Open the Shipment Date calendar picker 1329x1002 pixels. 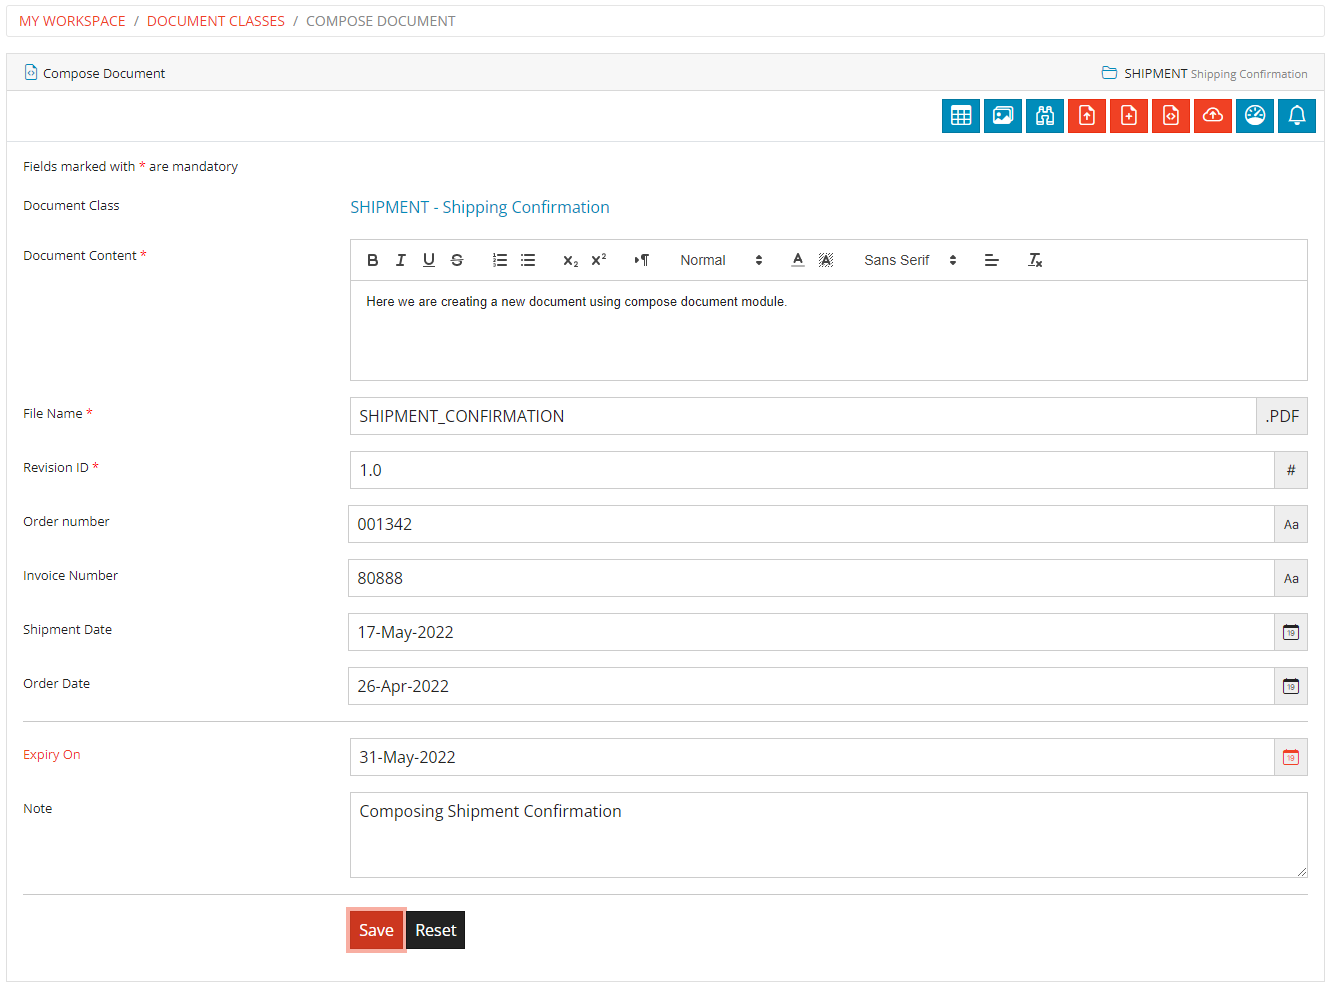click(x=1291, y=632)
